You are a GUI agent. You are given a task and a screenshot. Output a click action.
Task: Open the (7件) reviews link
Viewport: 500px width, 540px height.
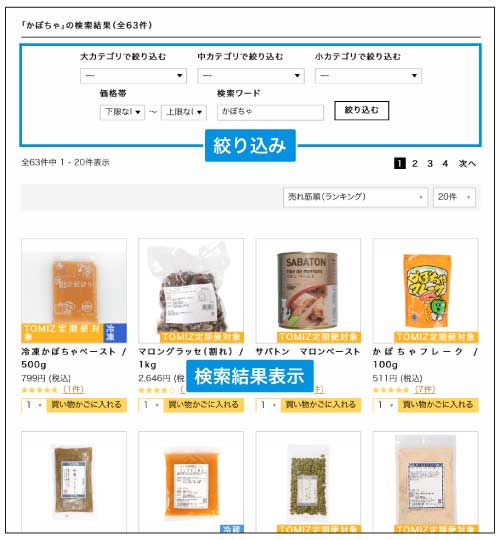tap(425, 390)
